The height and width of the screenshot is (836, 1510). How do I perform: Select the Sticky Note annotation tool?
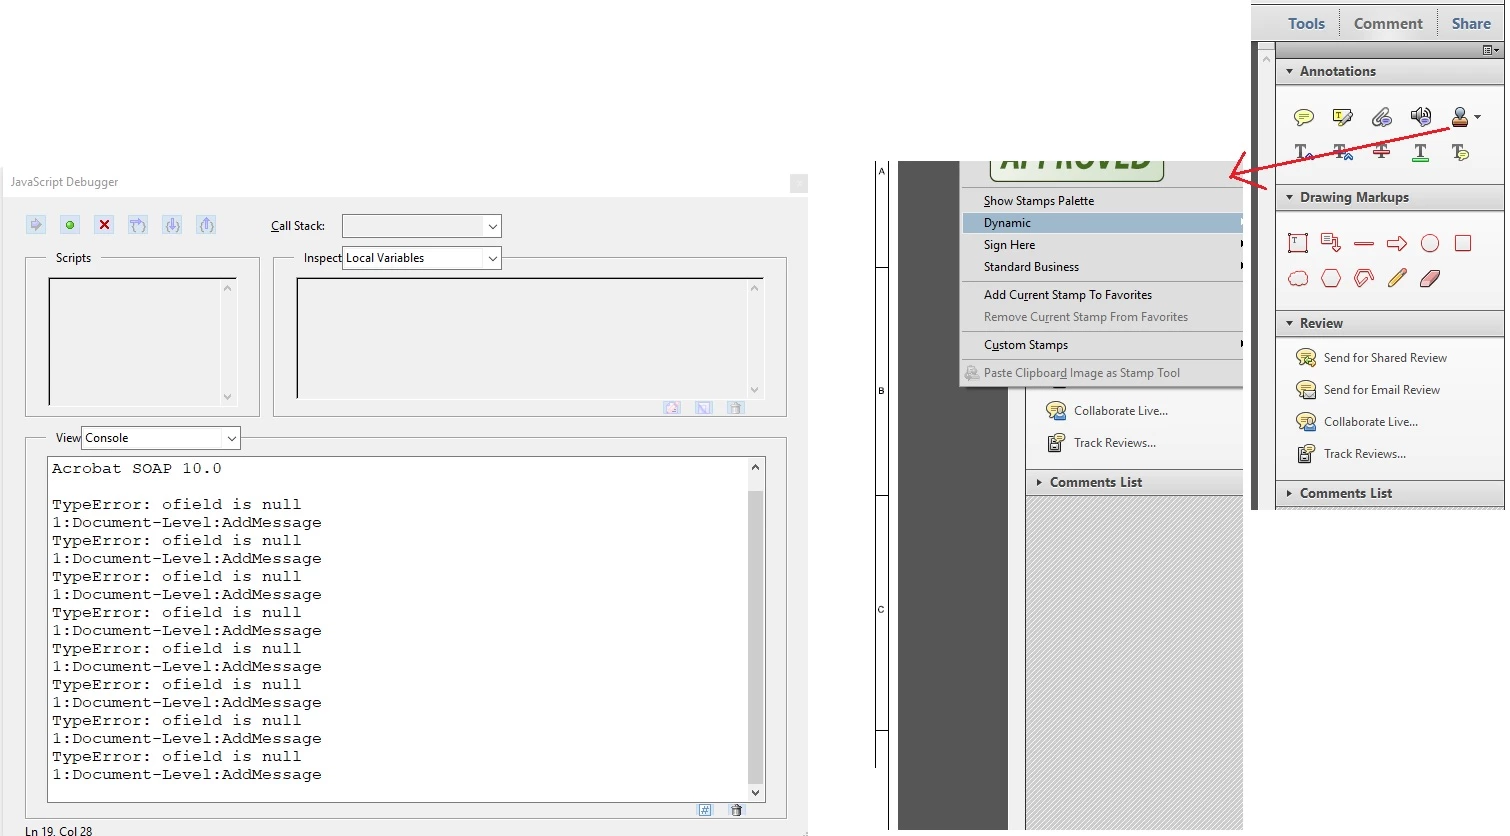point(1303,118)
